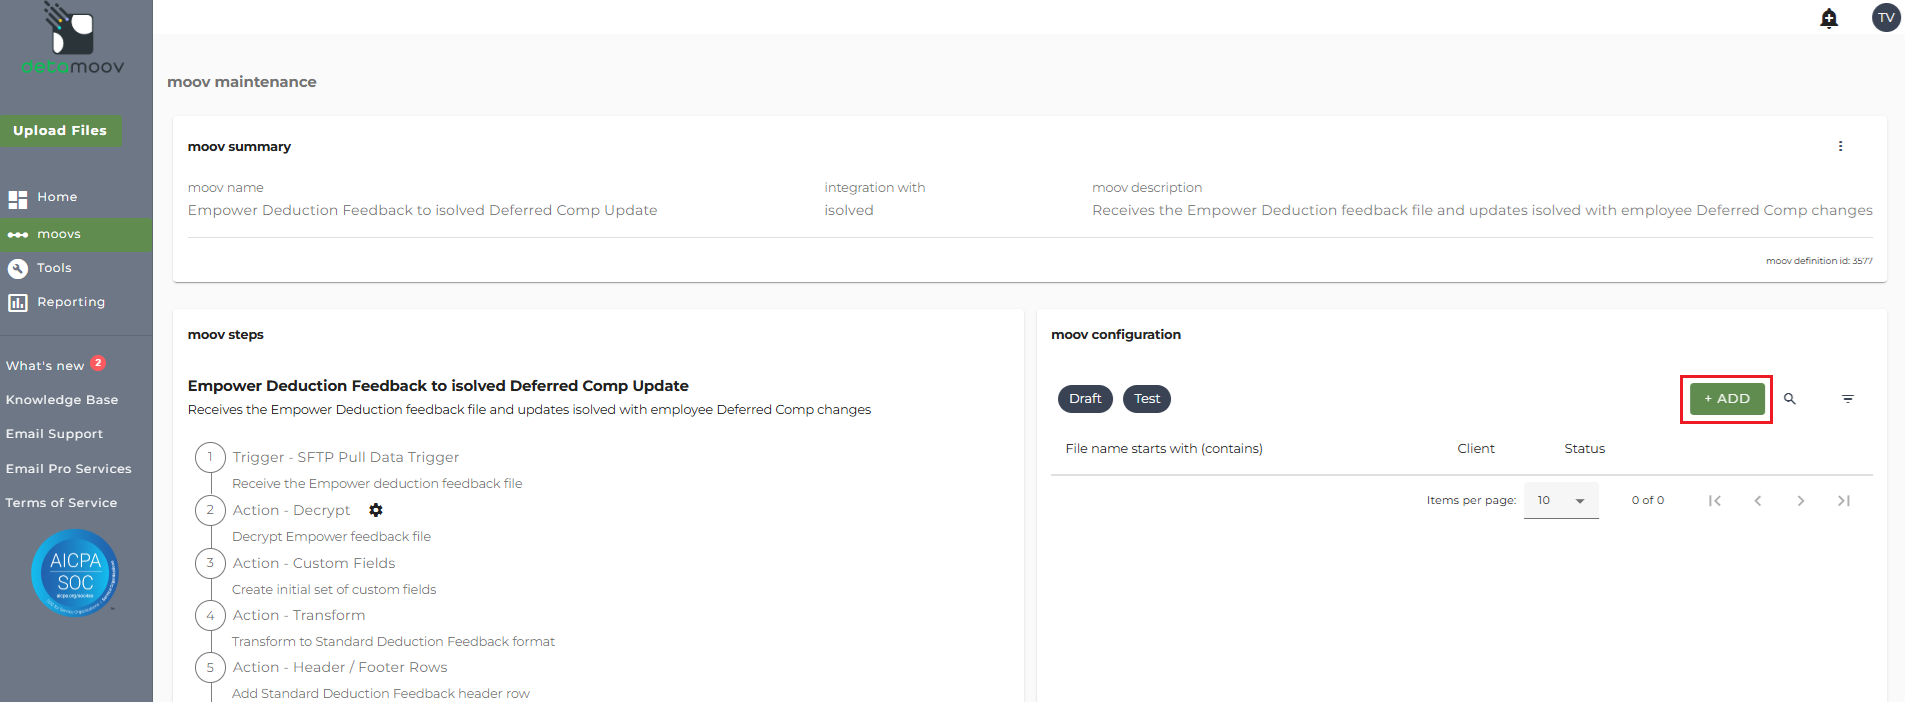This screenshot has width=1906, height=702.
Task: Open the notifications bell
Action: click(1829, 18)
